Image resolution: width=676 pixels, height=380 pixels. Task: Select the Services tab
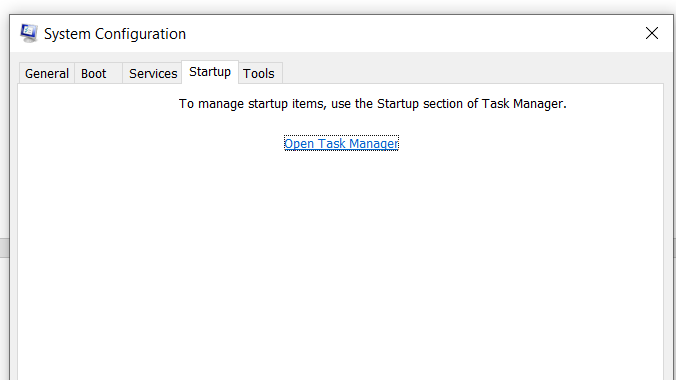[x=153, y=73]
